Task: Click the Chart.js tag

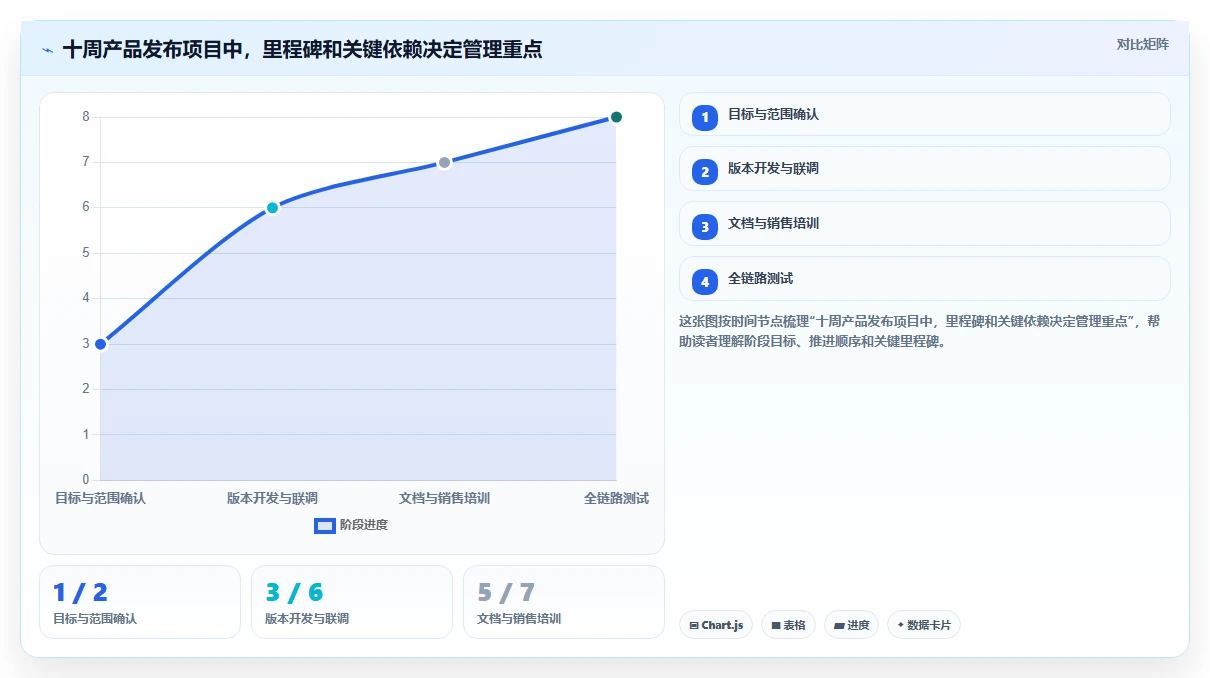Action: click(x=716, y=625)
